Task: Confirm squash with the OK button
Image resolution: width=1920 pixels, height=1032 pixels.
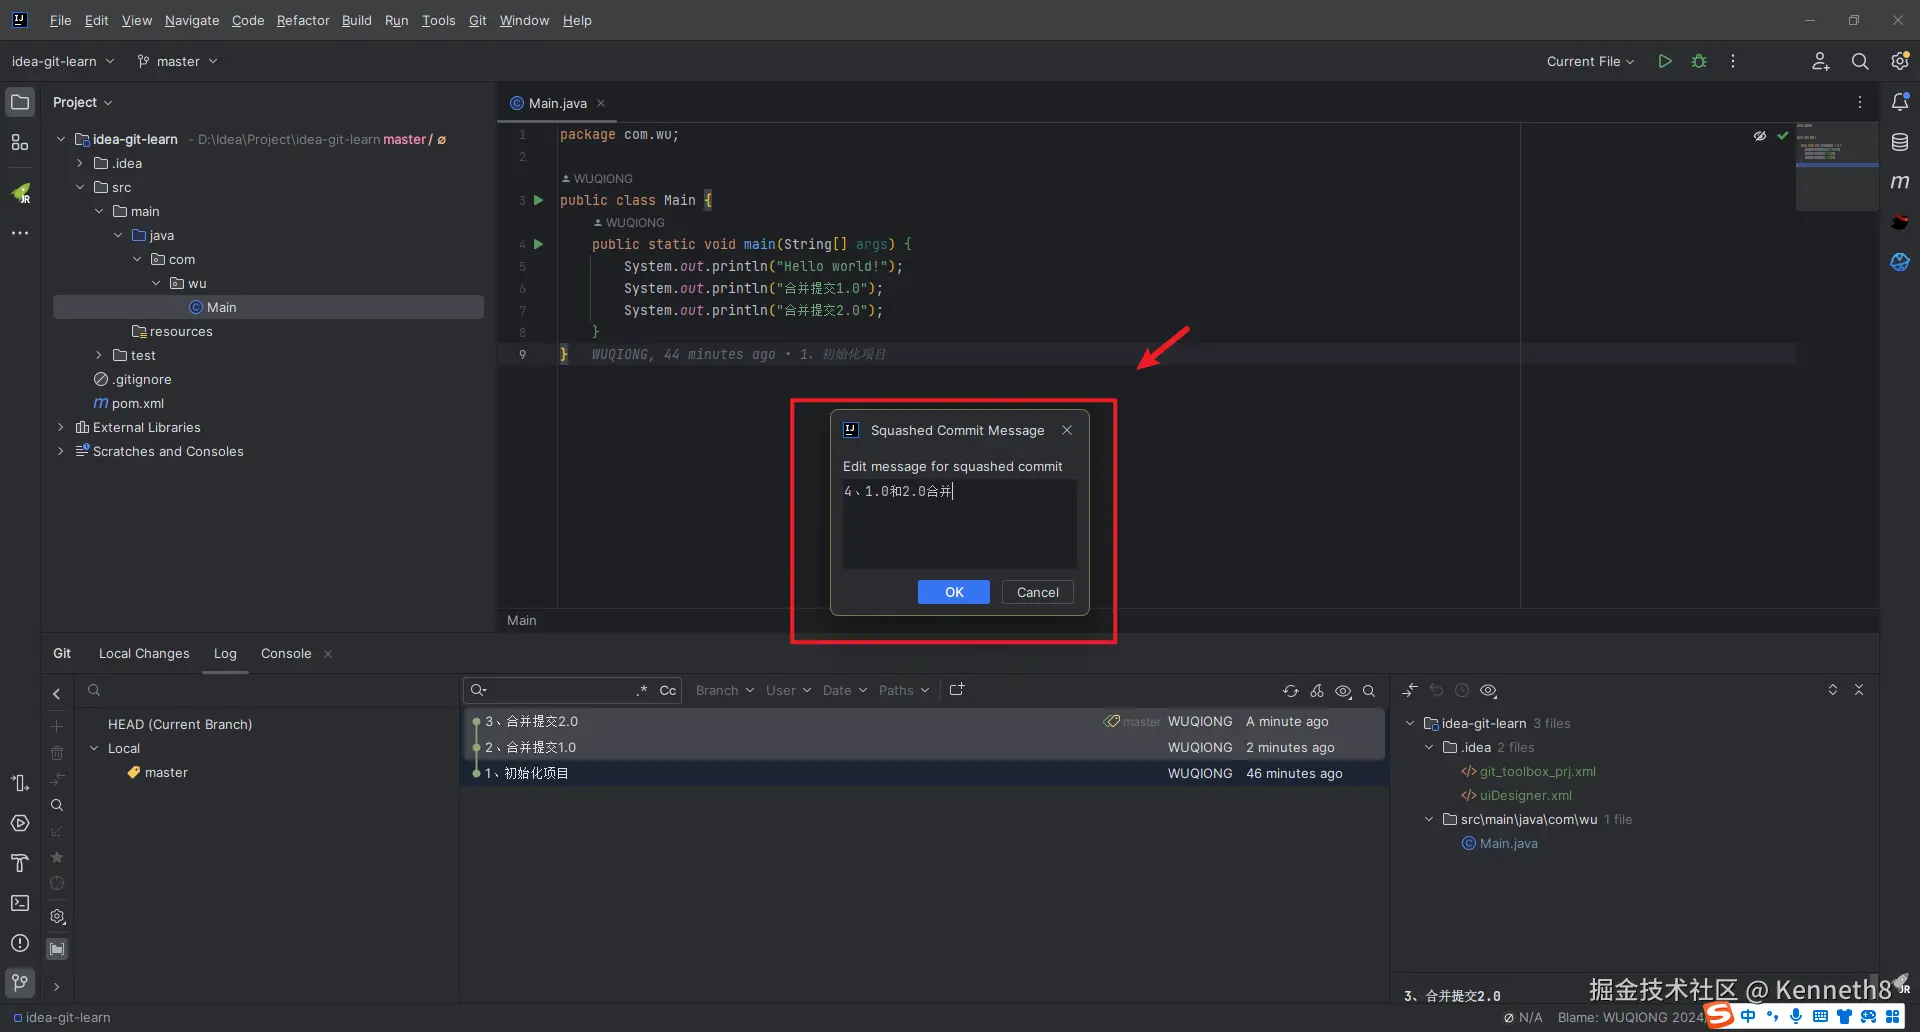Action: click(954, 592)
